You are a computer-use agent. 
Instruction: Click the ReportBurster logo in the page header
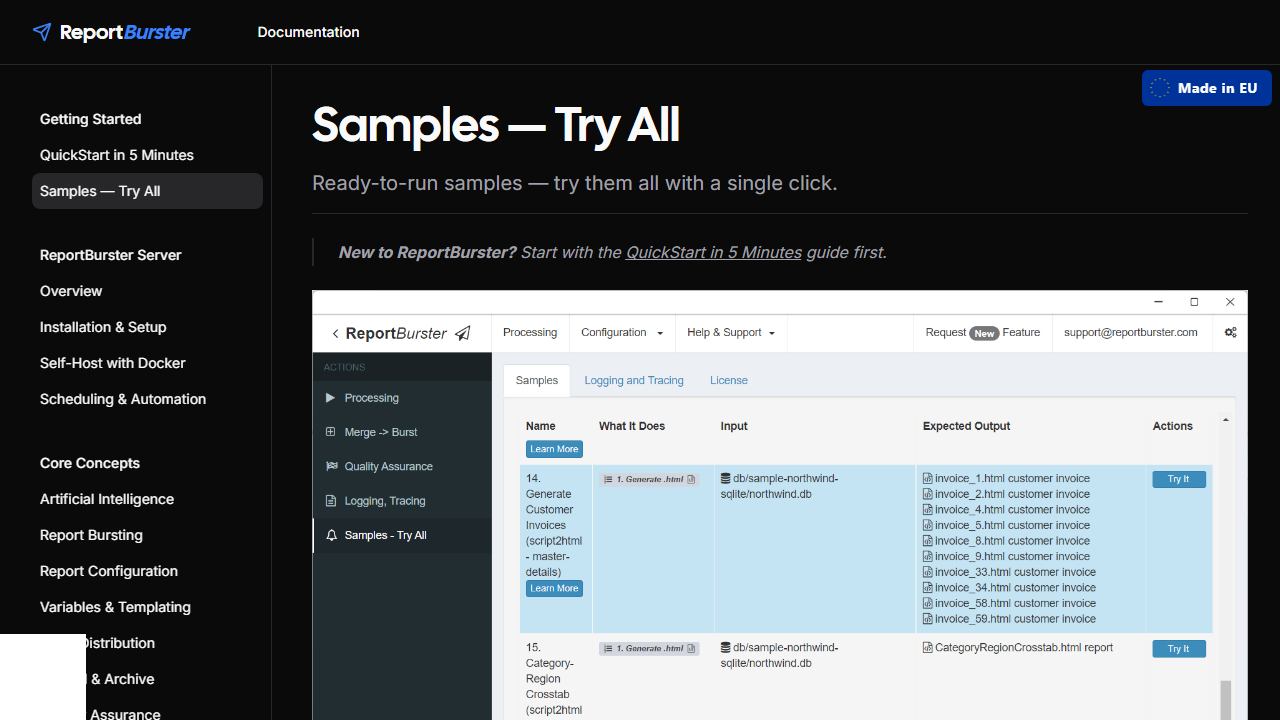(111, 32)
